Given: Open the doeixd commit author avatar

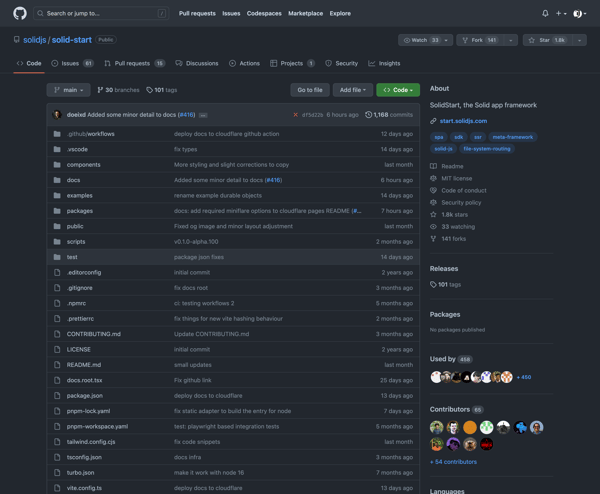Looking at the screenshot, I should pyautogui.click(x=57, y=115).
